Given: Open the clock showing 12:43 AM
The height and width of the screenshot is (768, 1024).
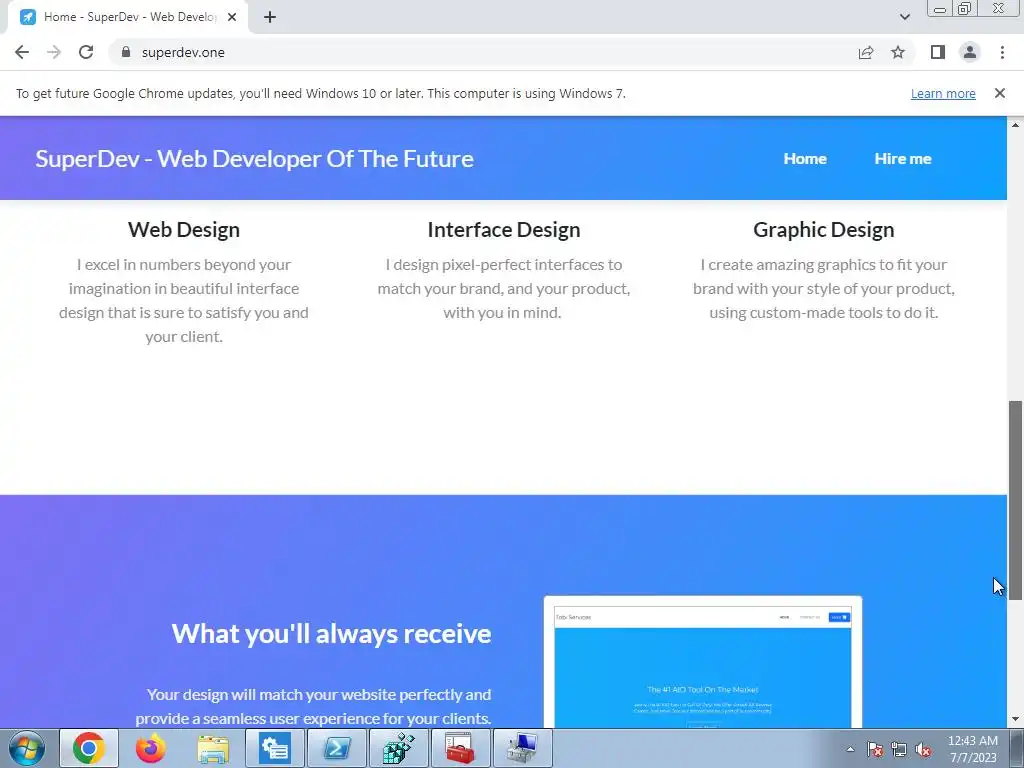Looking at the screenshot, I should click(972, 749).
